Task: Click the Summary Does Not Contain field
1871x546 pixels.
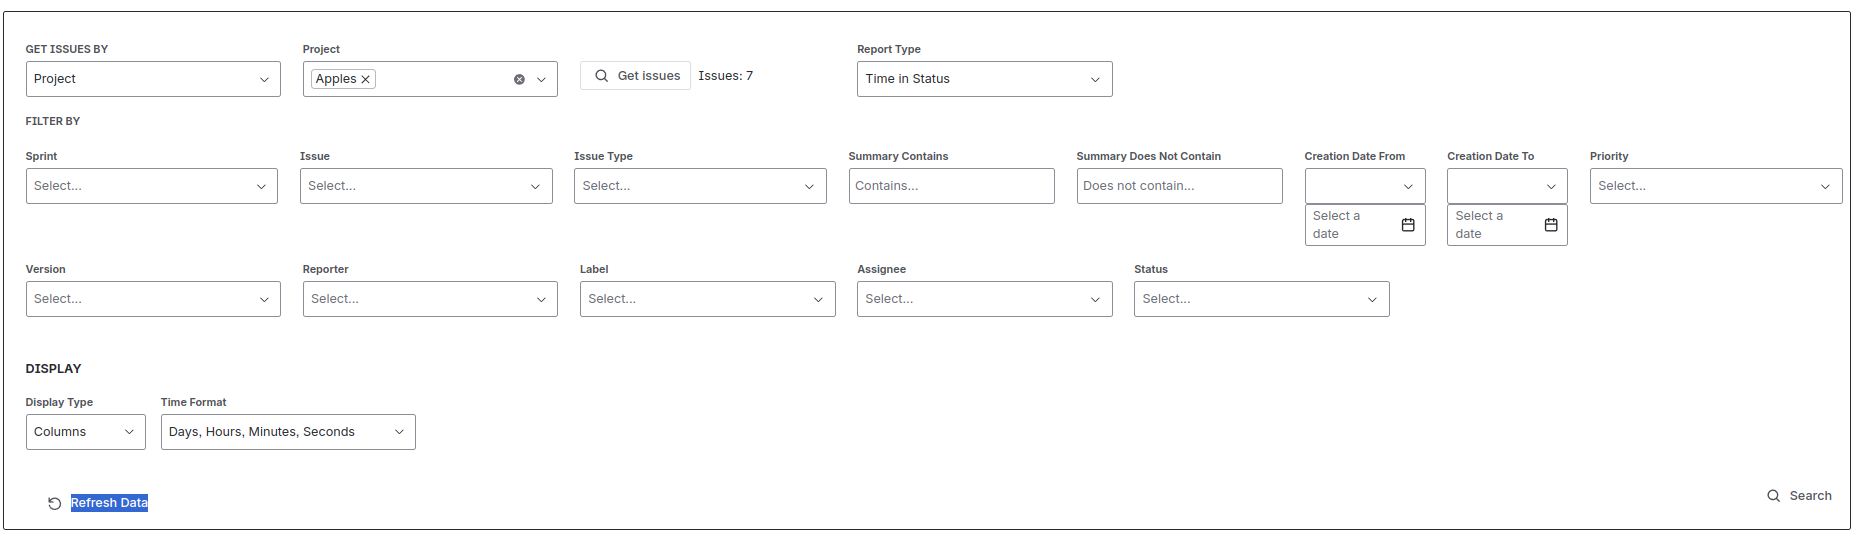Action: pos(1179,186)
